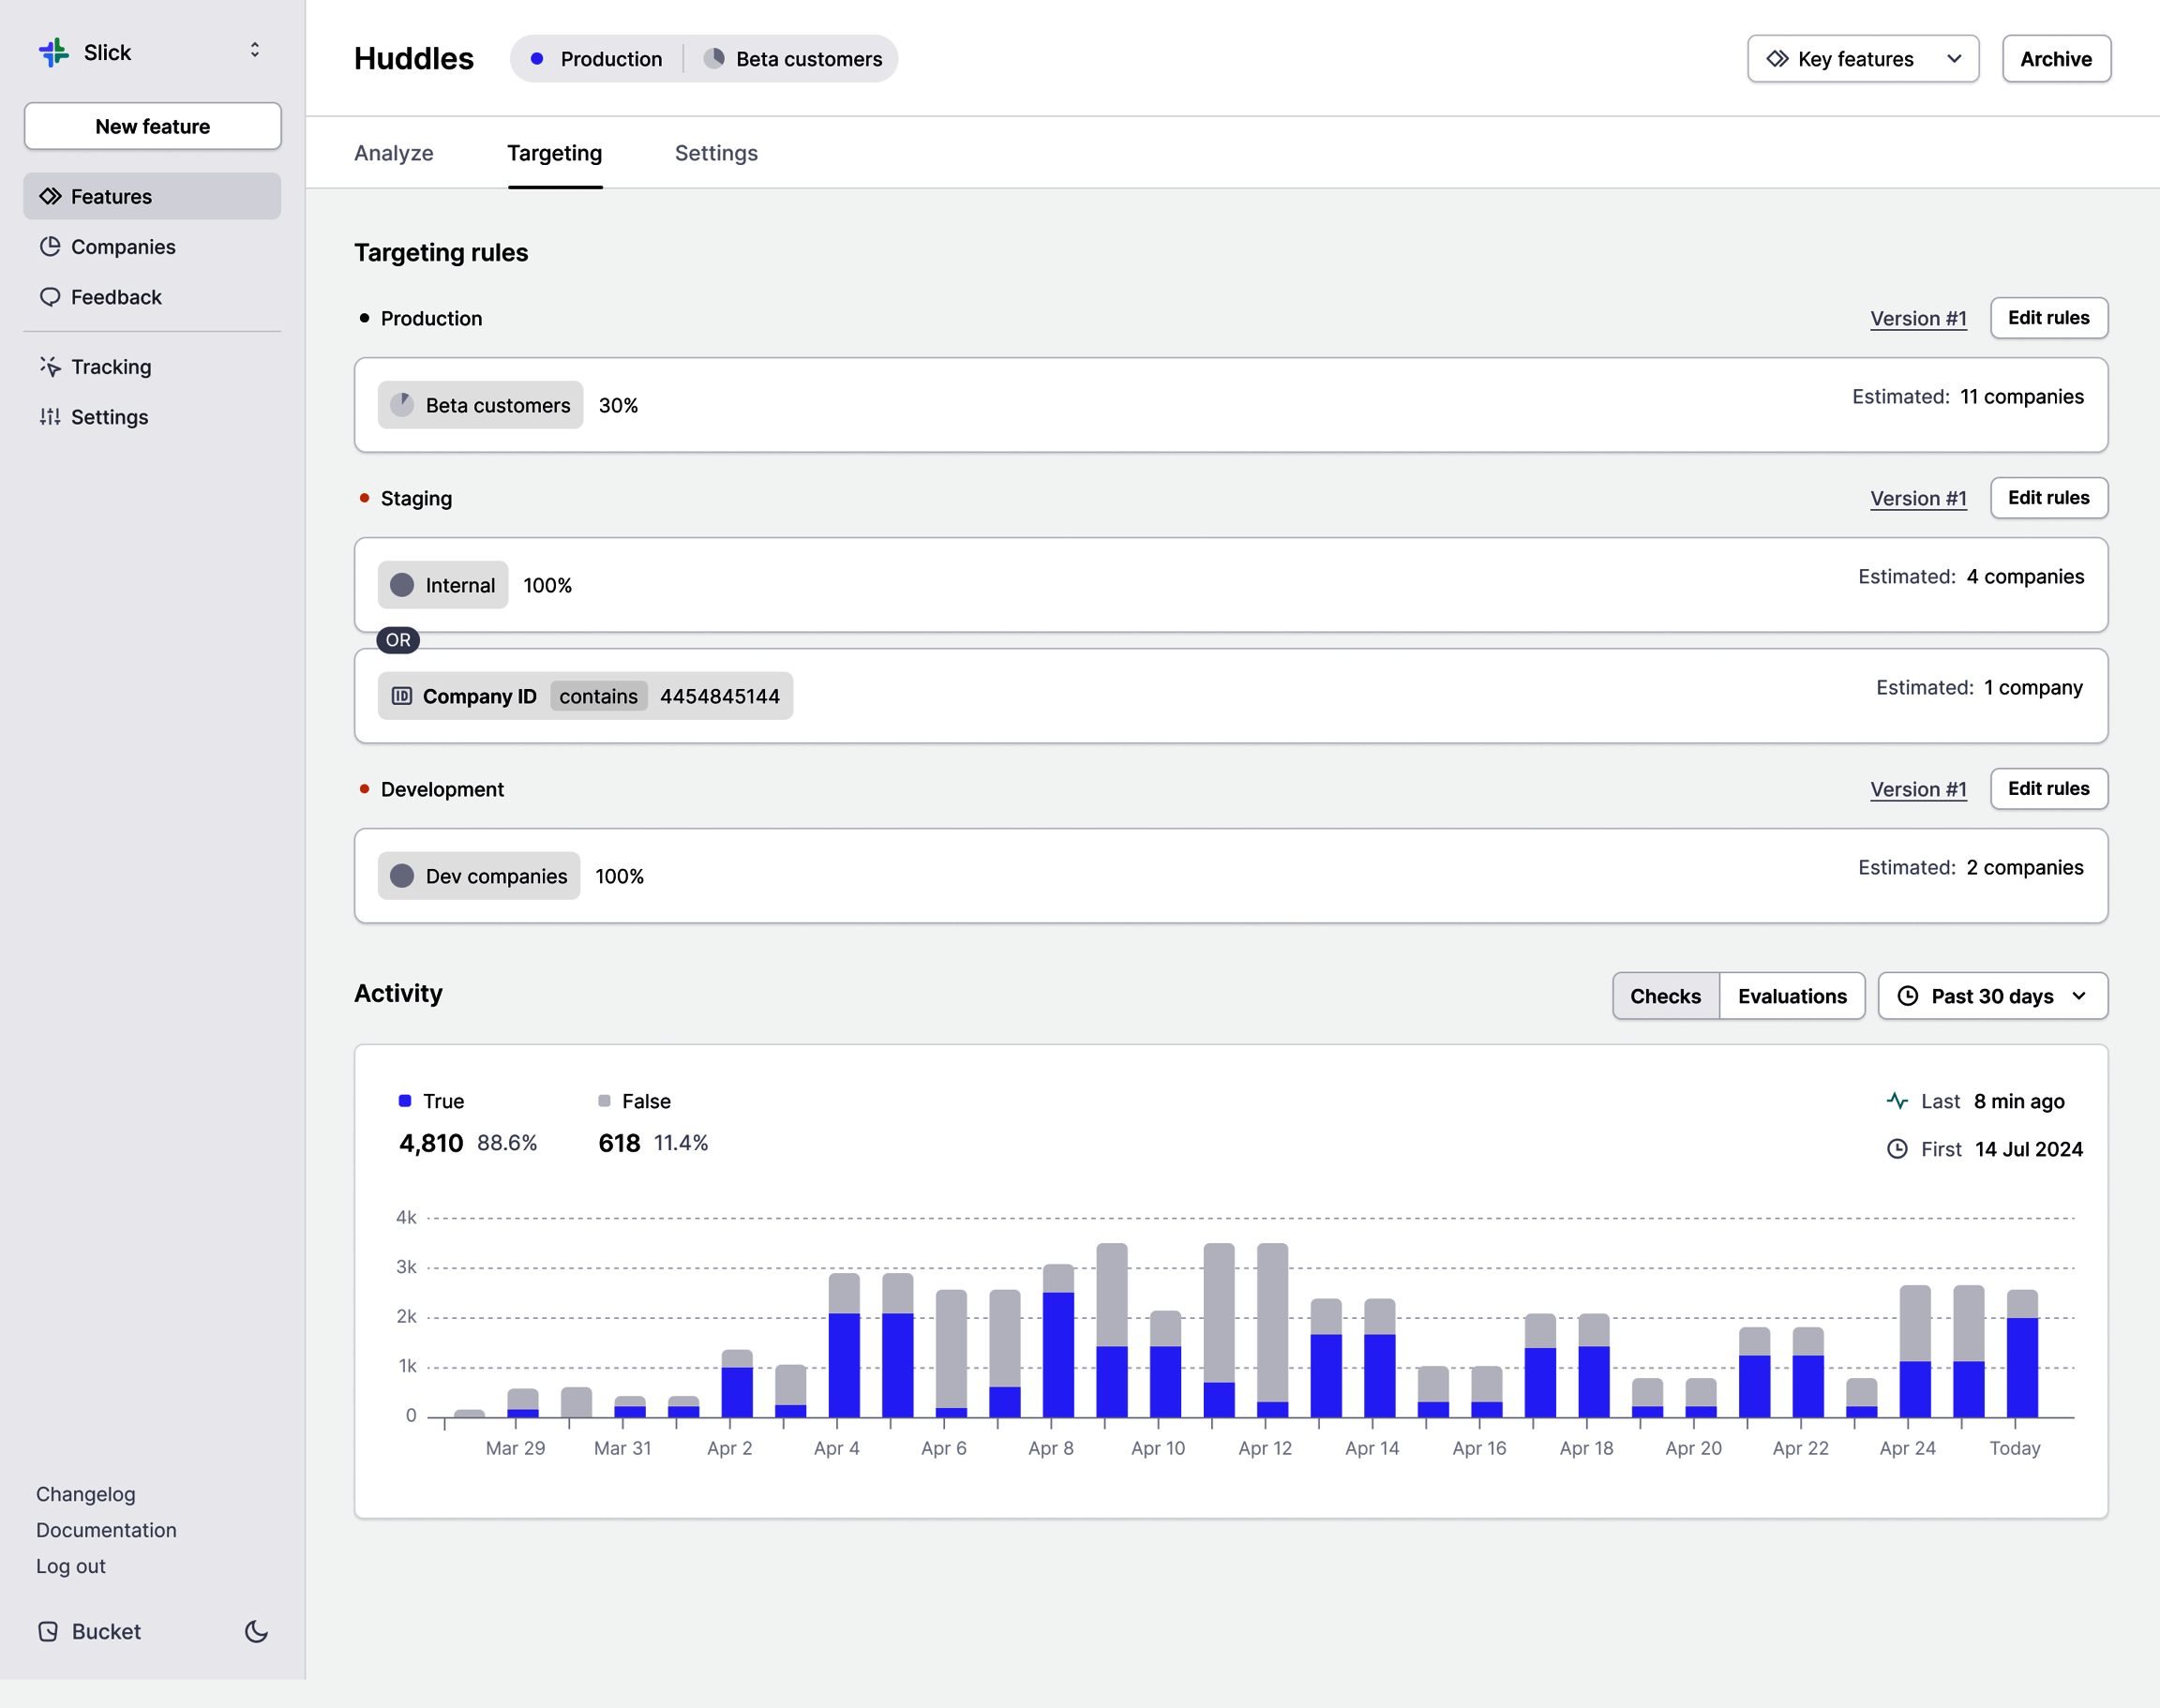Viewport: 2160px width, 1708px height.
Task: Click the Bucket logo at the bottom
Action: (x=49, y=1631)
